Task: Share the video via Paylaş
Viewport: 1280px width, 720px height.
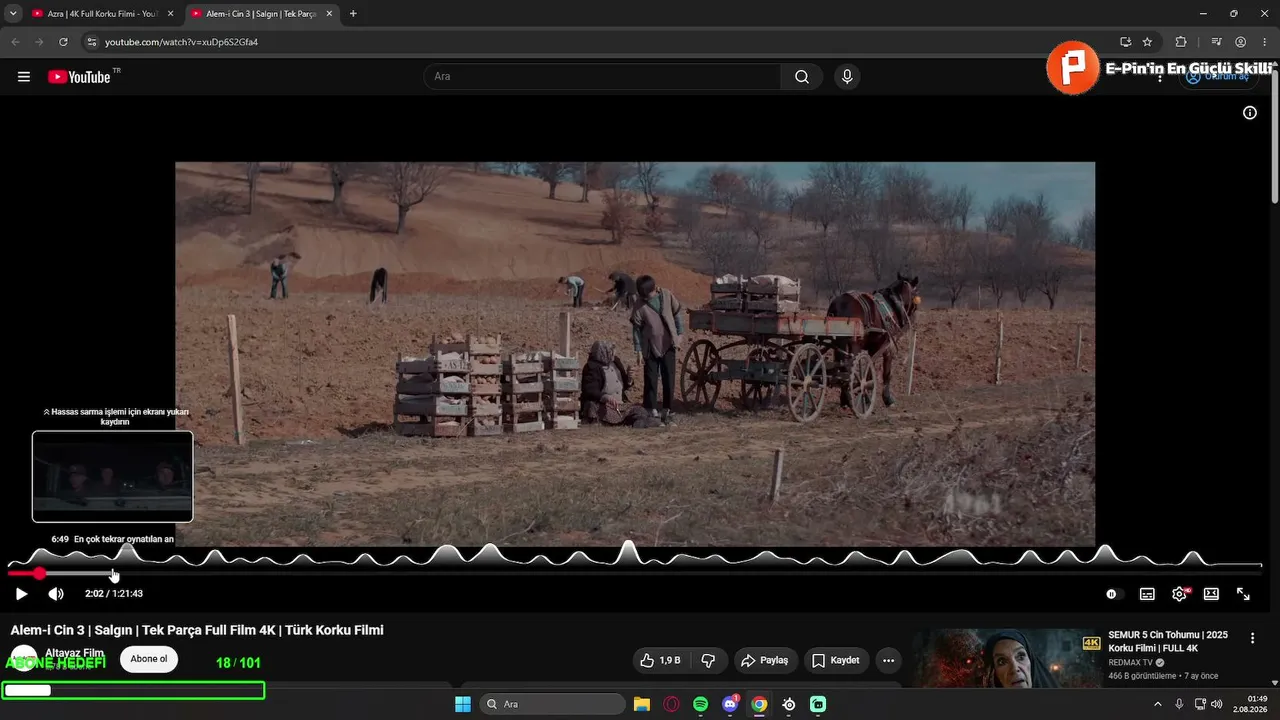Action: coord(764,660)
